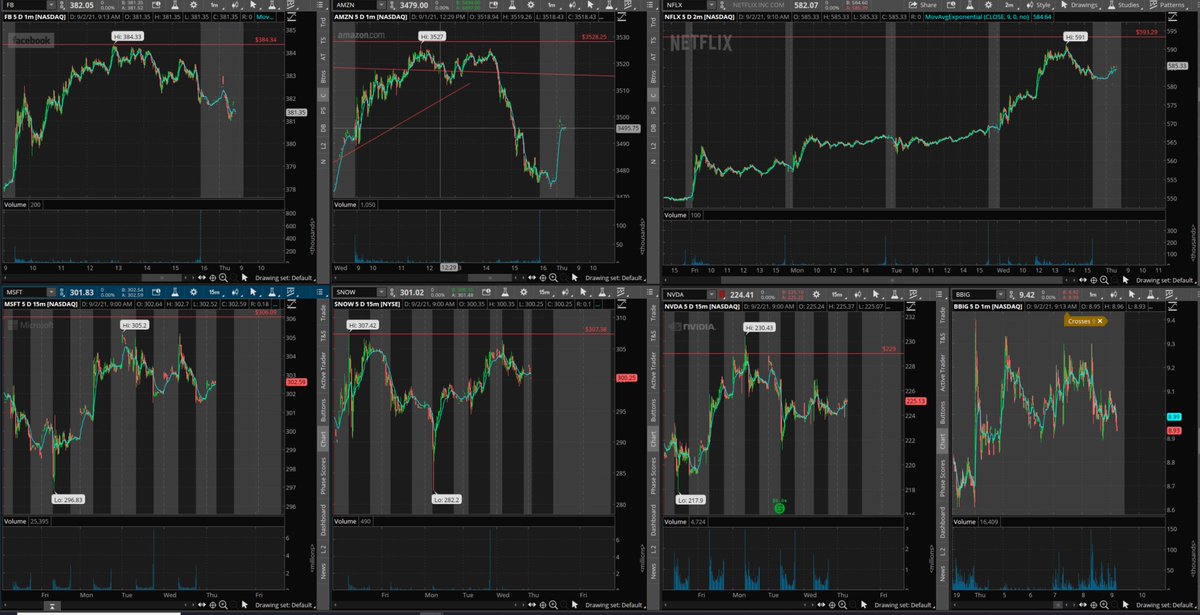This screenshot has height=615, width=1200.
Task: Open the grid list icon in MSFT chart header
Action: tap(319, 291)
